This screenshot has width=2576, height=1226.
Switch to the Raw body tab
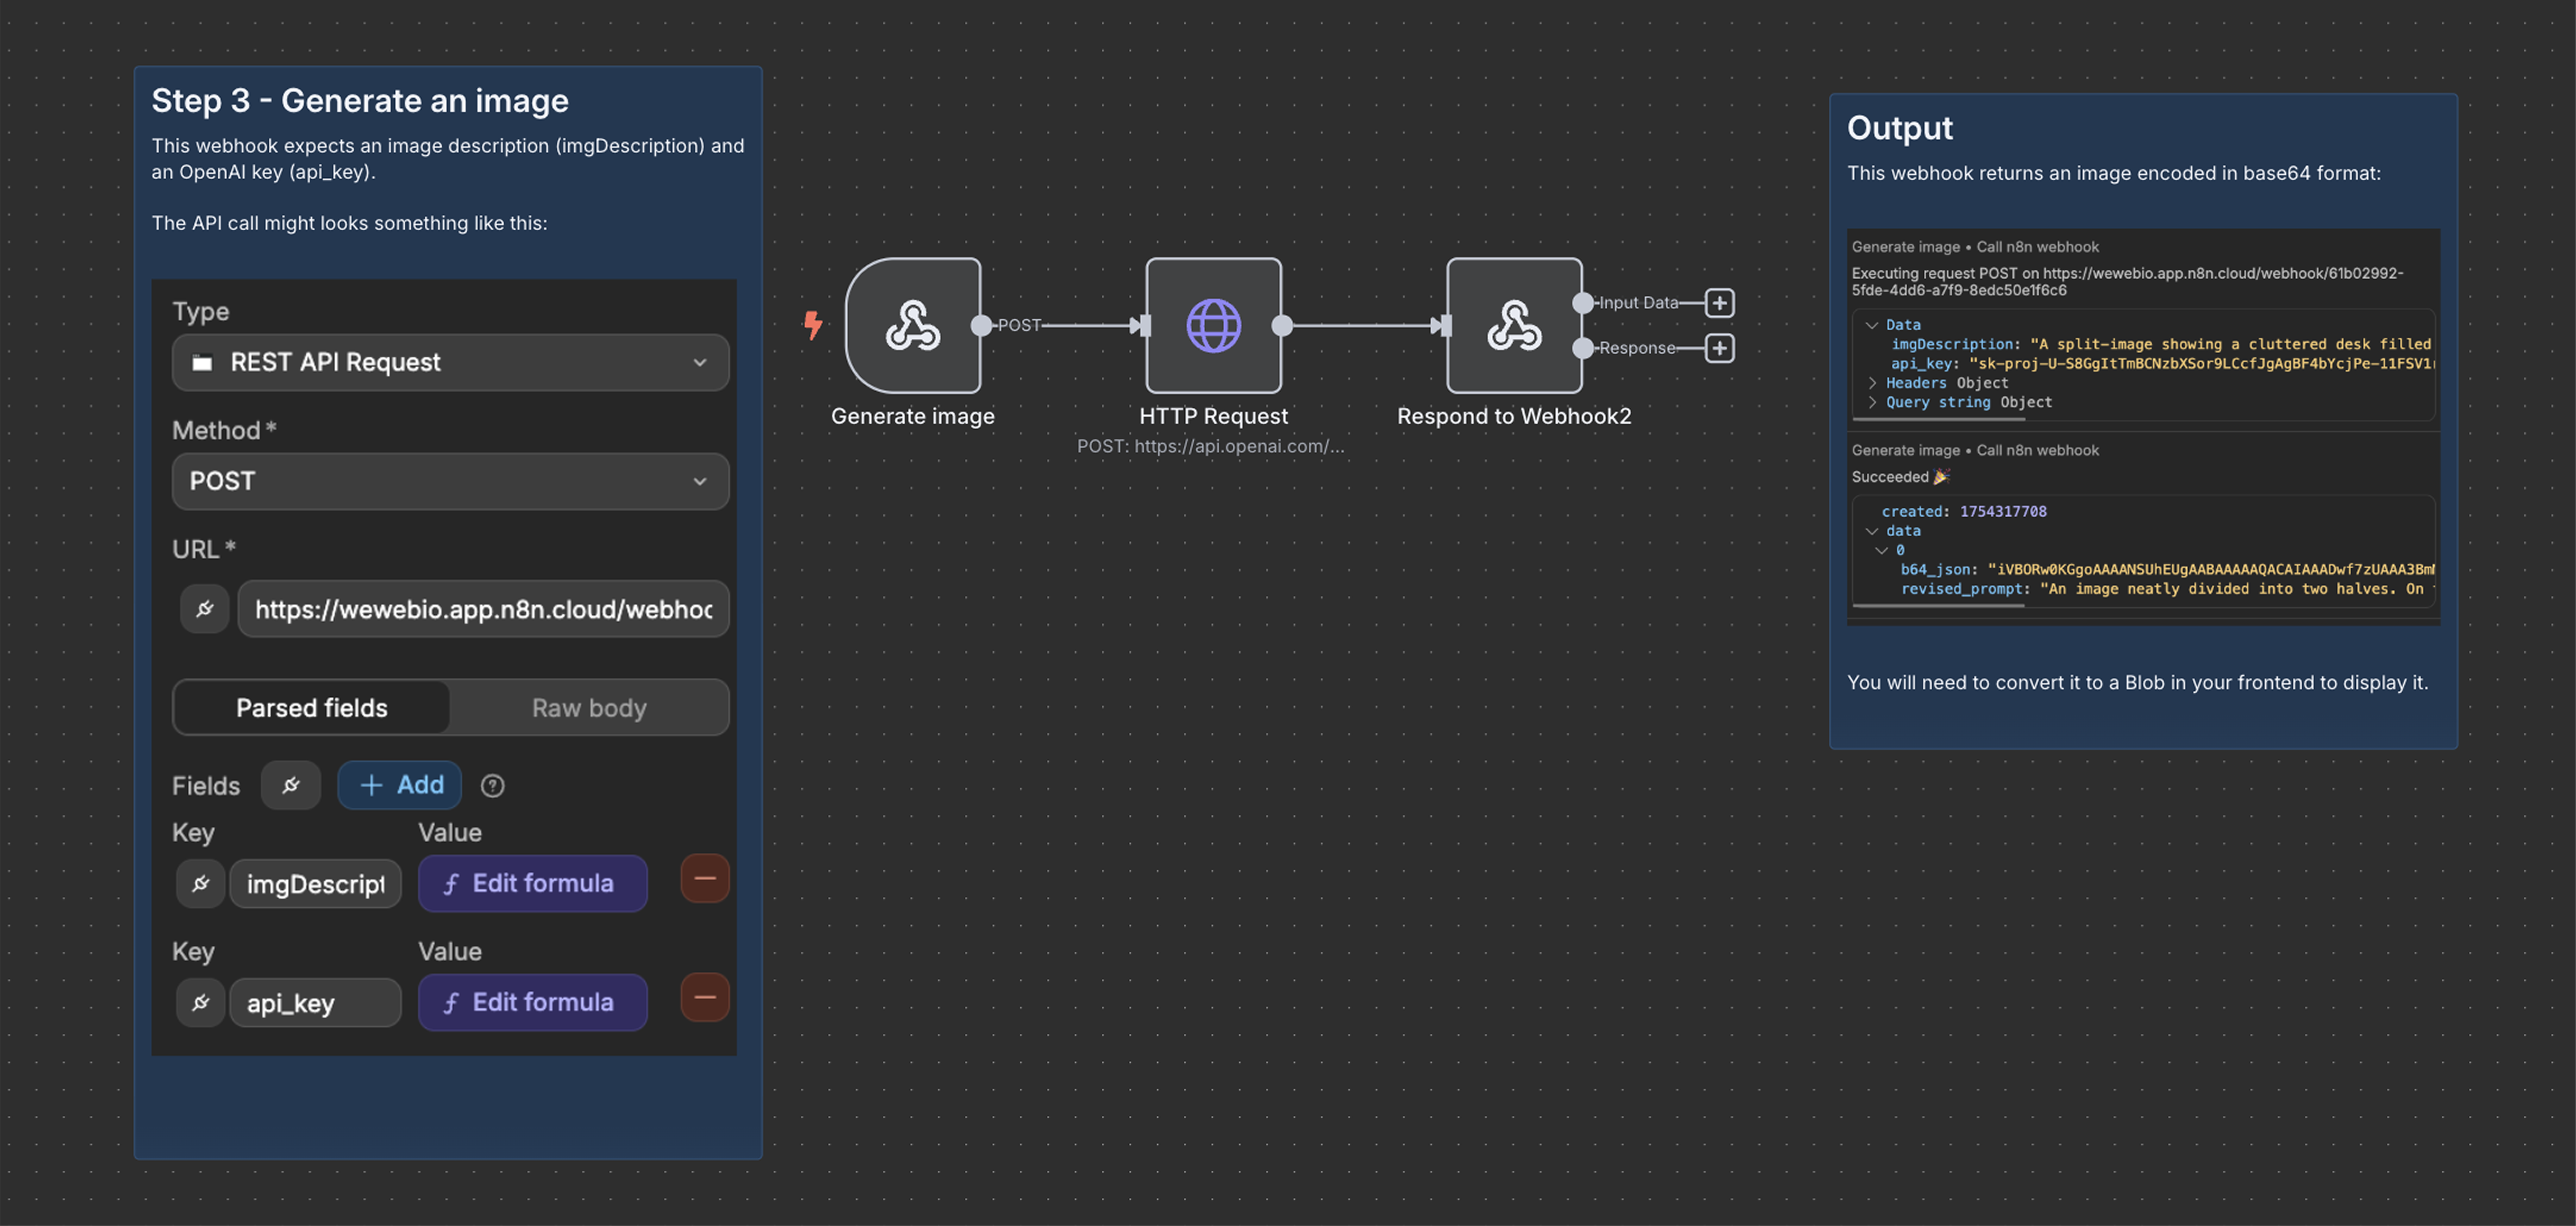pos(589,708)
